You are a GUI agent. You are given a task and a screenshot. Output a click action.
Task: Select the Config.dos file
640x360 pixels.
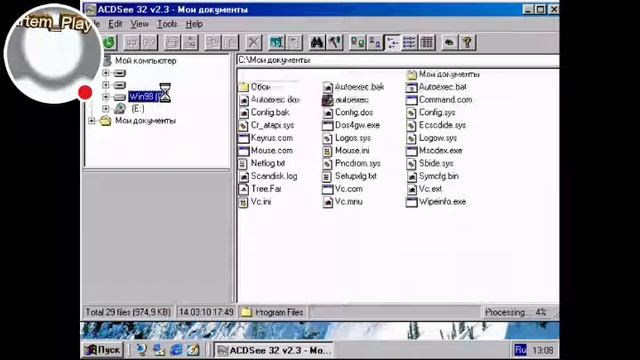(348, 112)
